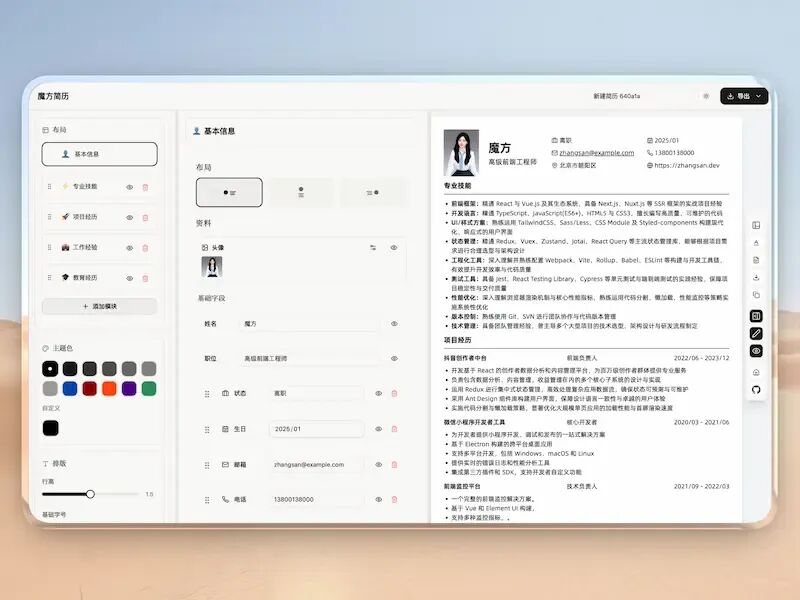This screenshot has height=600, width=800.
Task: Delete the 工作经验 module
Action: (145, 248)
